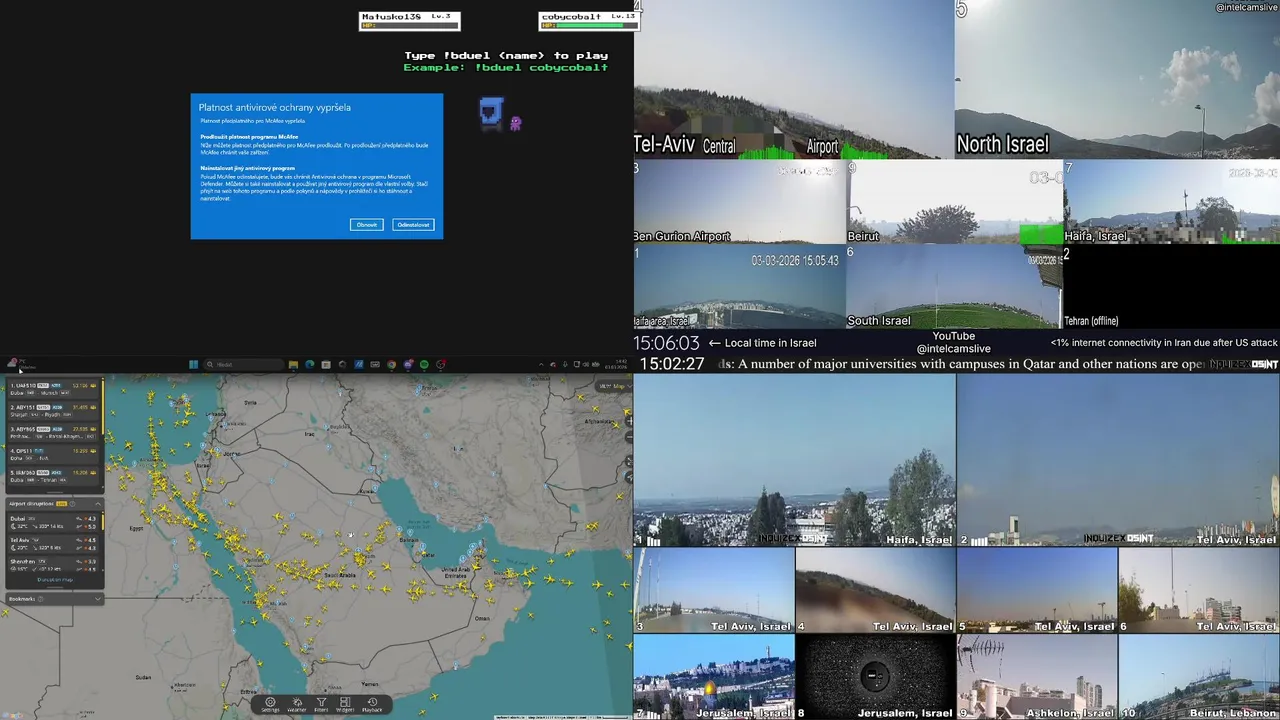Click the cobycobalt player health bar
The image size is (1280, 720).
click(x=588, y=25)
